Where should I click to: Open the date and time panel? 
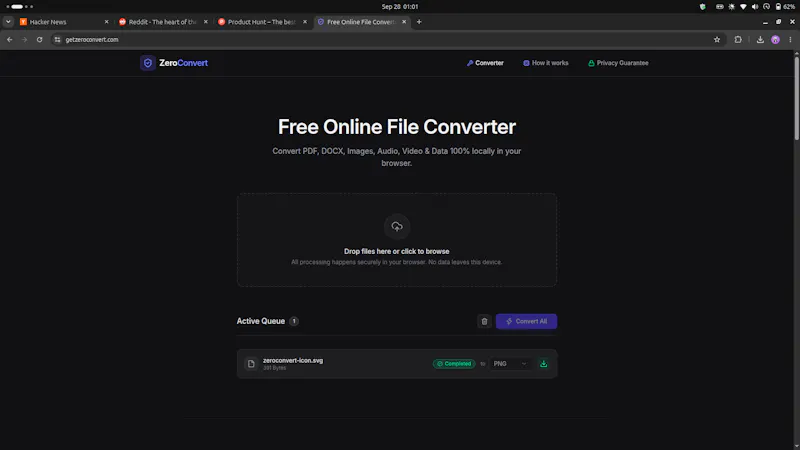point(400,7)
